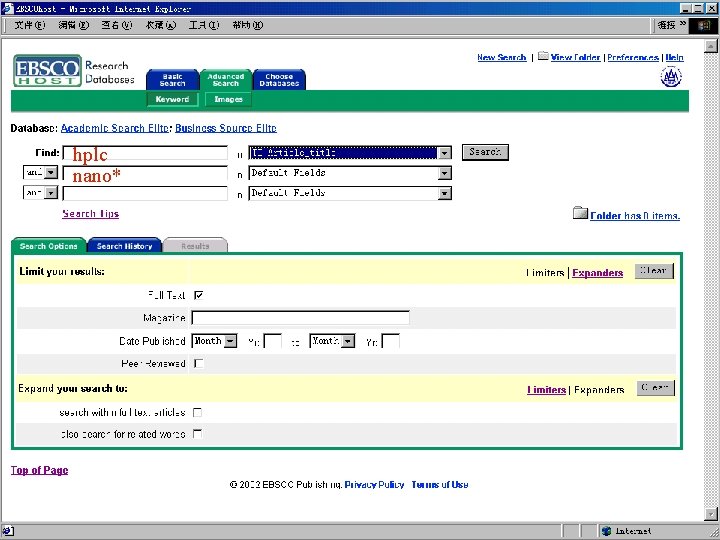The height and width of the screenshot is (540, 720).
Task: Open the Business Source Elite link
Action: [226, 128]
